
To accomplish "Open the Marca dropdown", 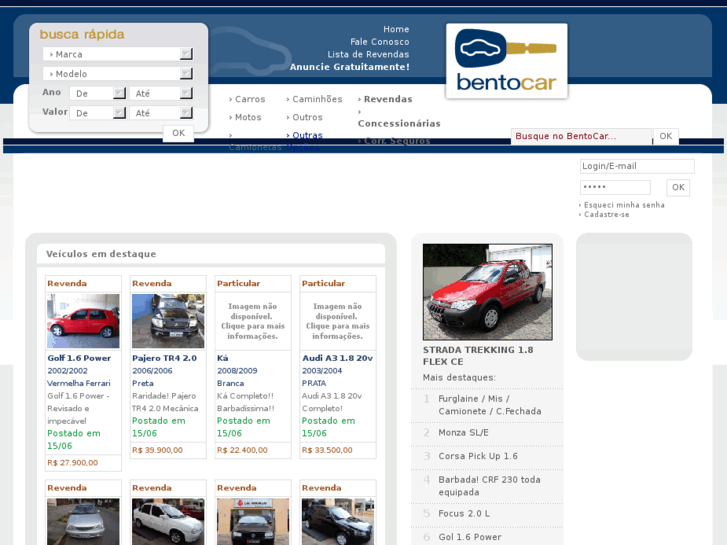I will 117,54.
